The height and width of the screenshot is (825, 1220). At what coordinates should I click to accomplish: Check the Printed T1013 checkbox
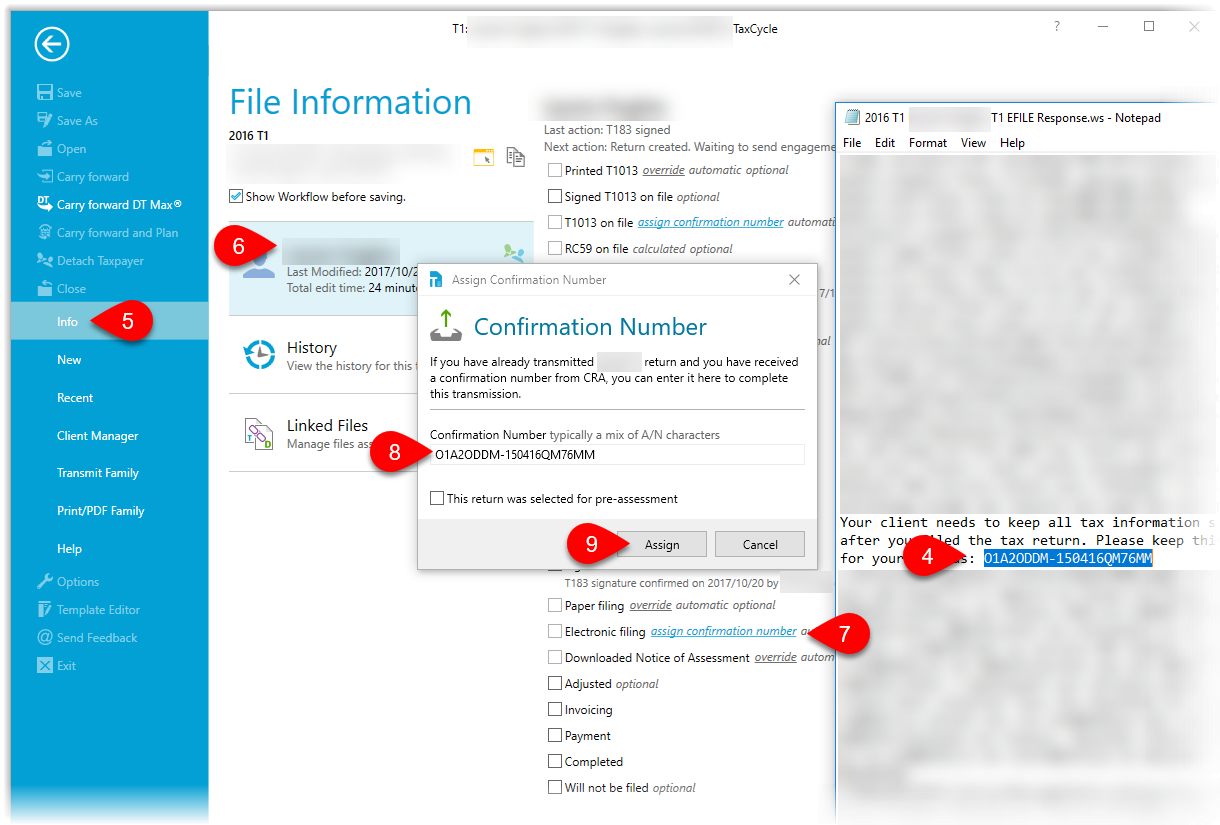(555, 170)
